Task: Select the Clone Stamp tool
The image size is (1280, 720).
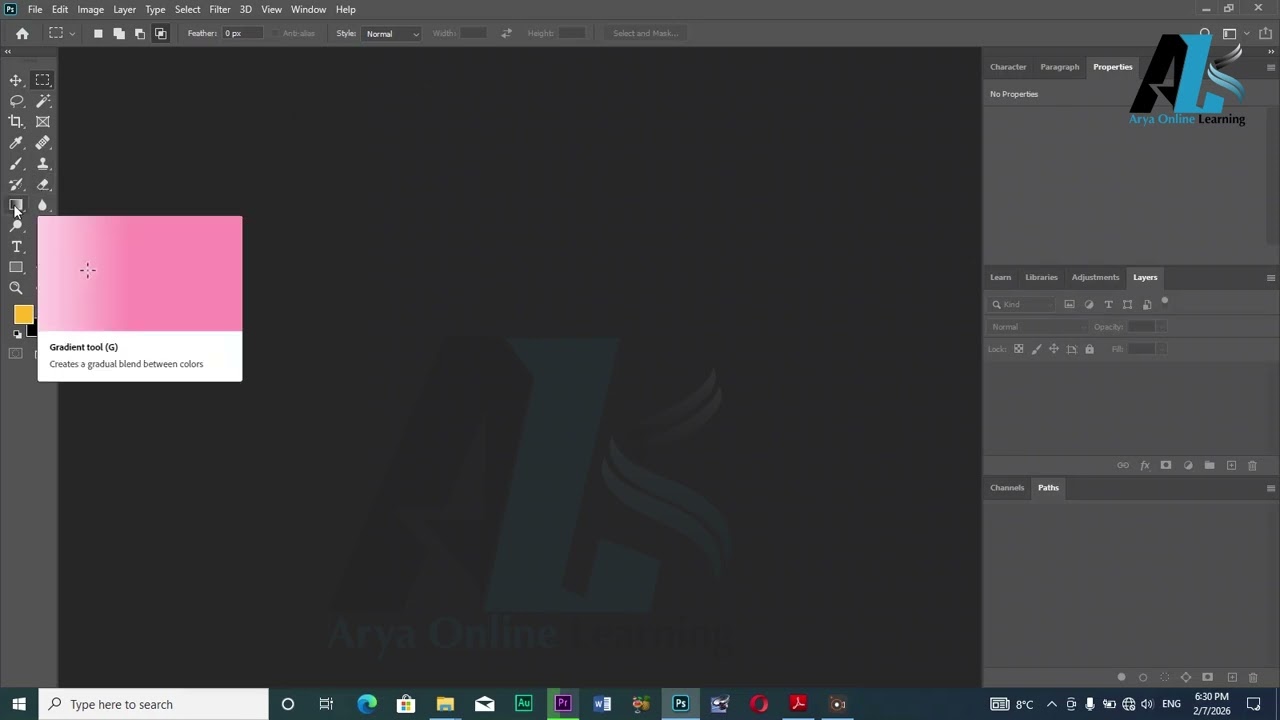Action: [x=43, y=164]
